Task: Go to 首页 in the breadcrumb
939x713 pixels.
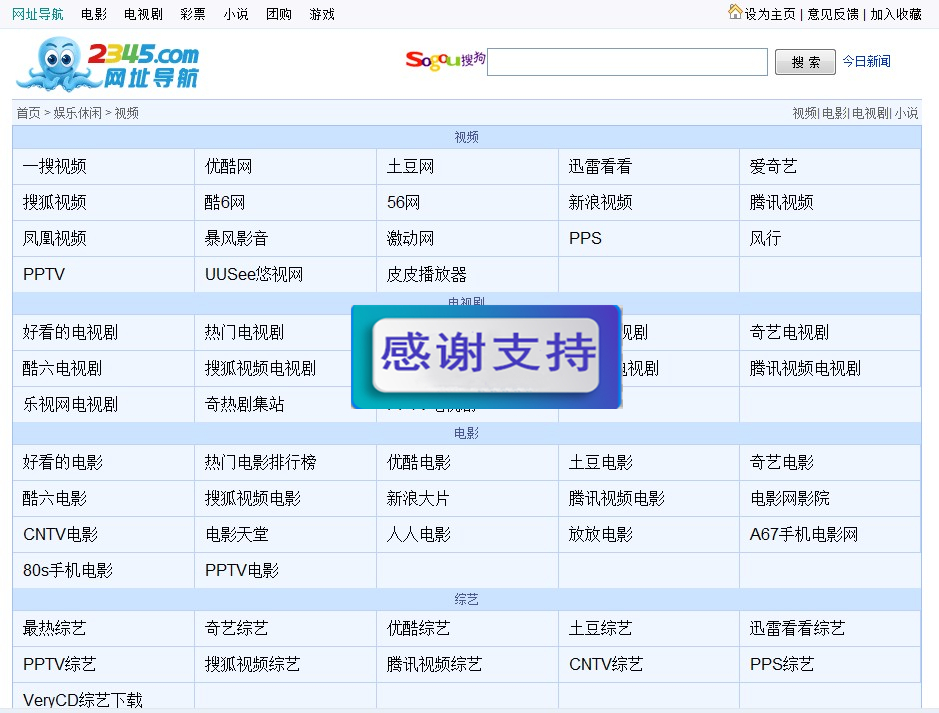Action: coord(28,113)
